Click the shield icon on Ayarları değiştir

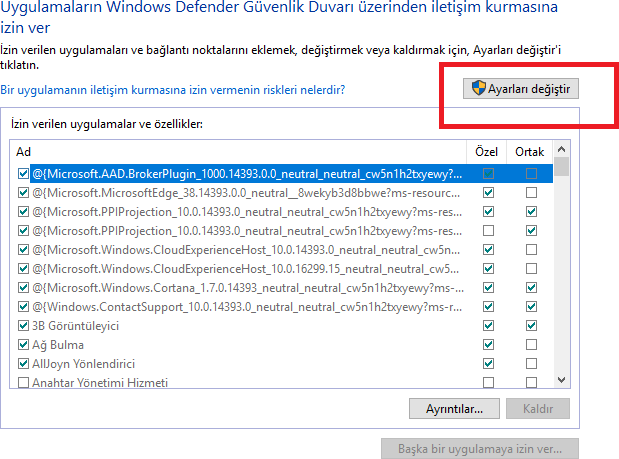pos(478,88)
